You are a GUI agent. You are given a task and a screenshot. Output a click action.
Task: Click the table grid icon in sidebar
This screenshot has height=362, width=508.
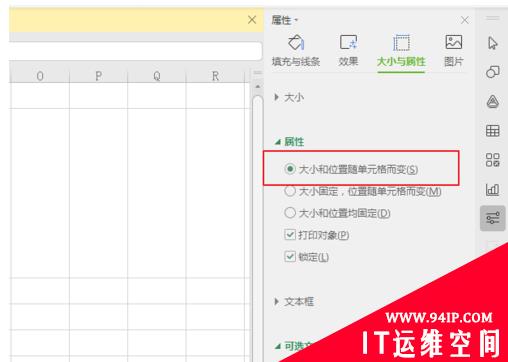[493, 130]
